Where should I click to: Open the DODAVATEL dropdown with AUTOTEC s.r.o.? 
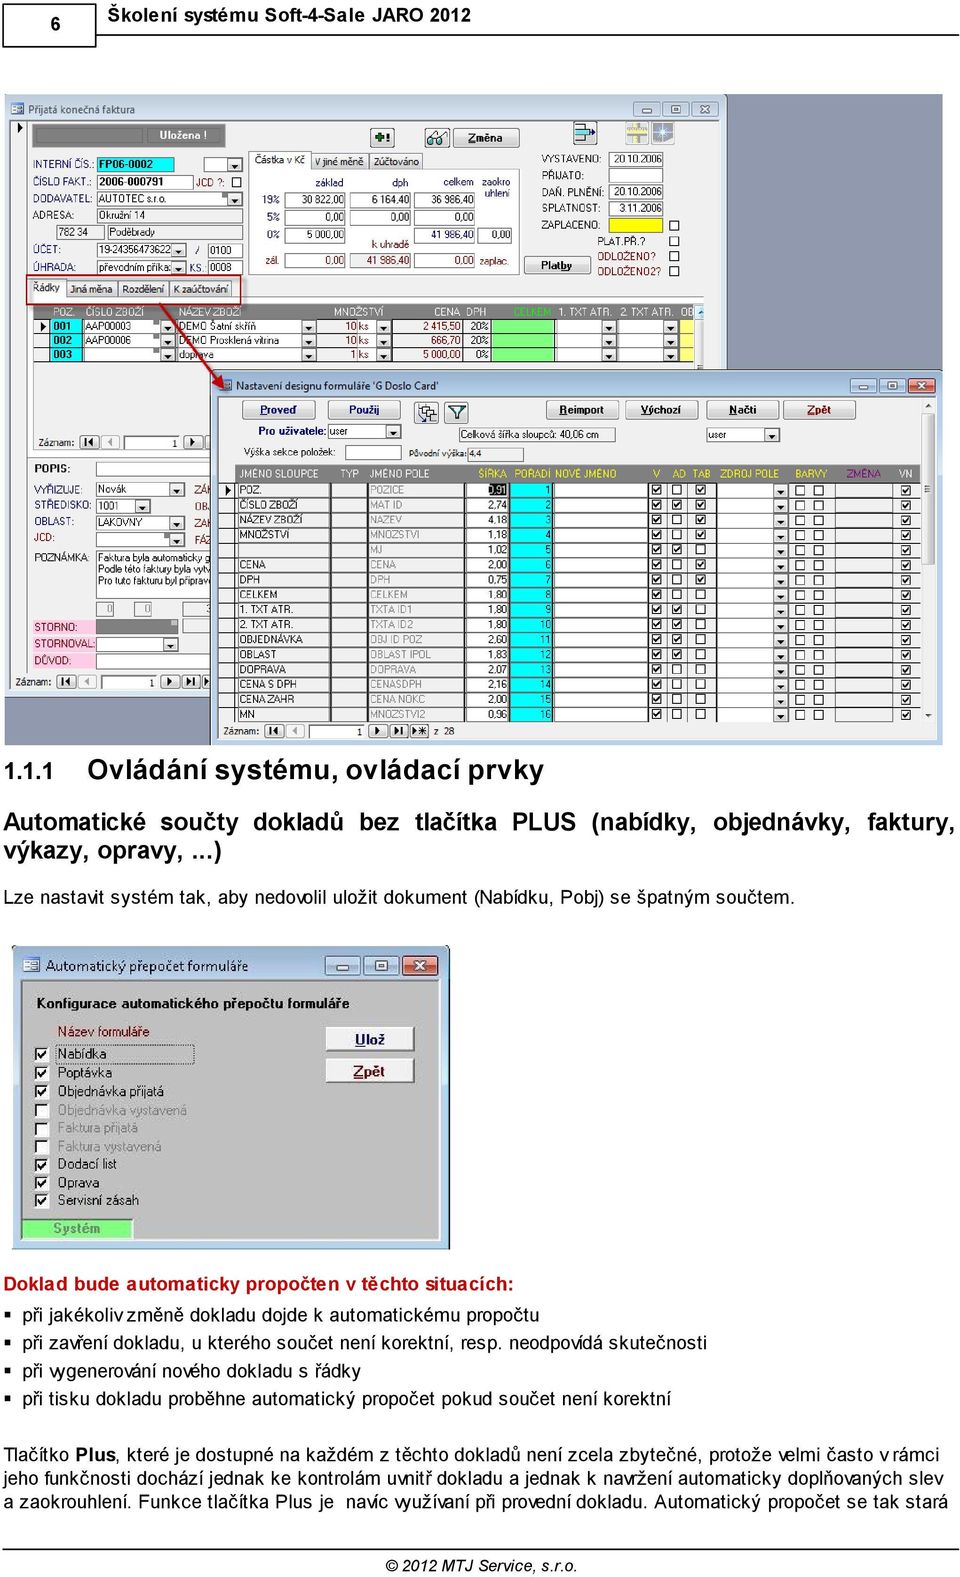click(235, 199)
